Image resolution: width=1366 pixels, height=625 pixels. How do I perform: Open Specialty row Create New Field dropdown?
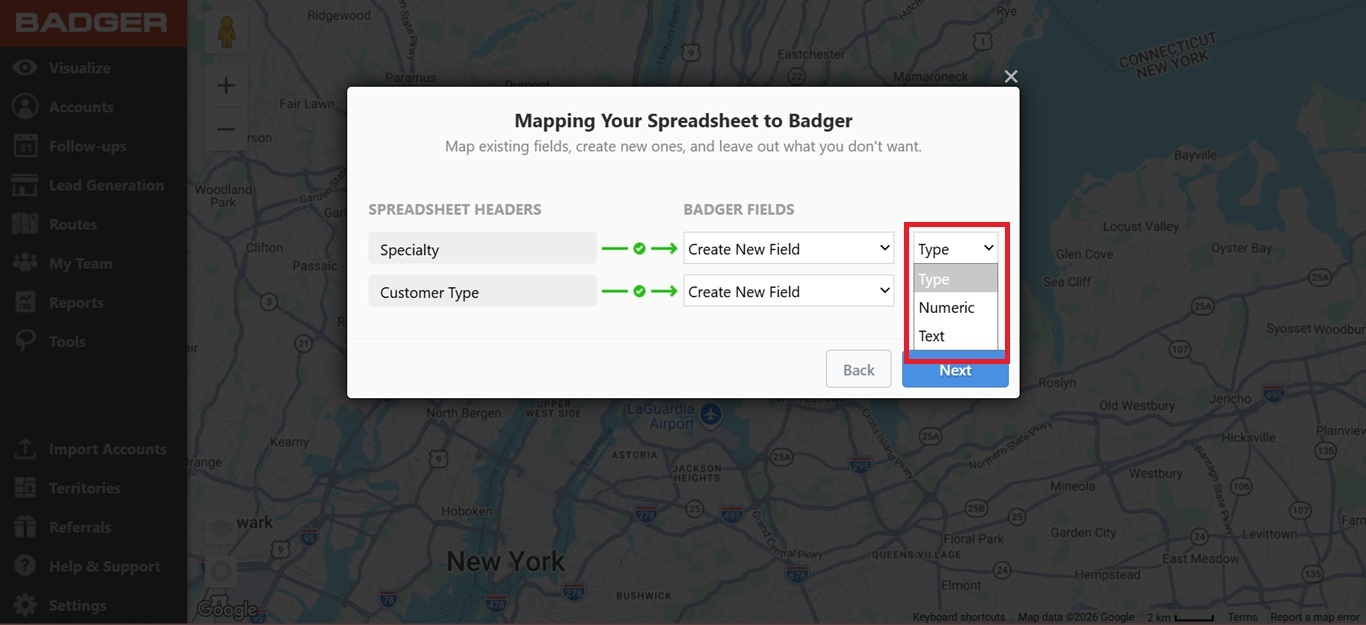(x=788, y=249)
